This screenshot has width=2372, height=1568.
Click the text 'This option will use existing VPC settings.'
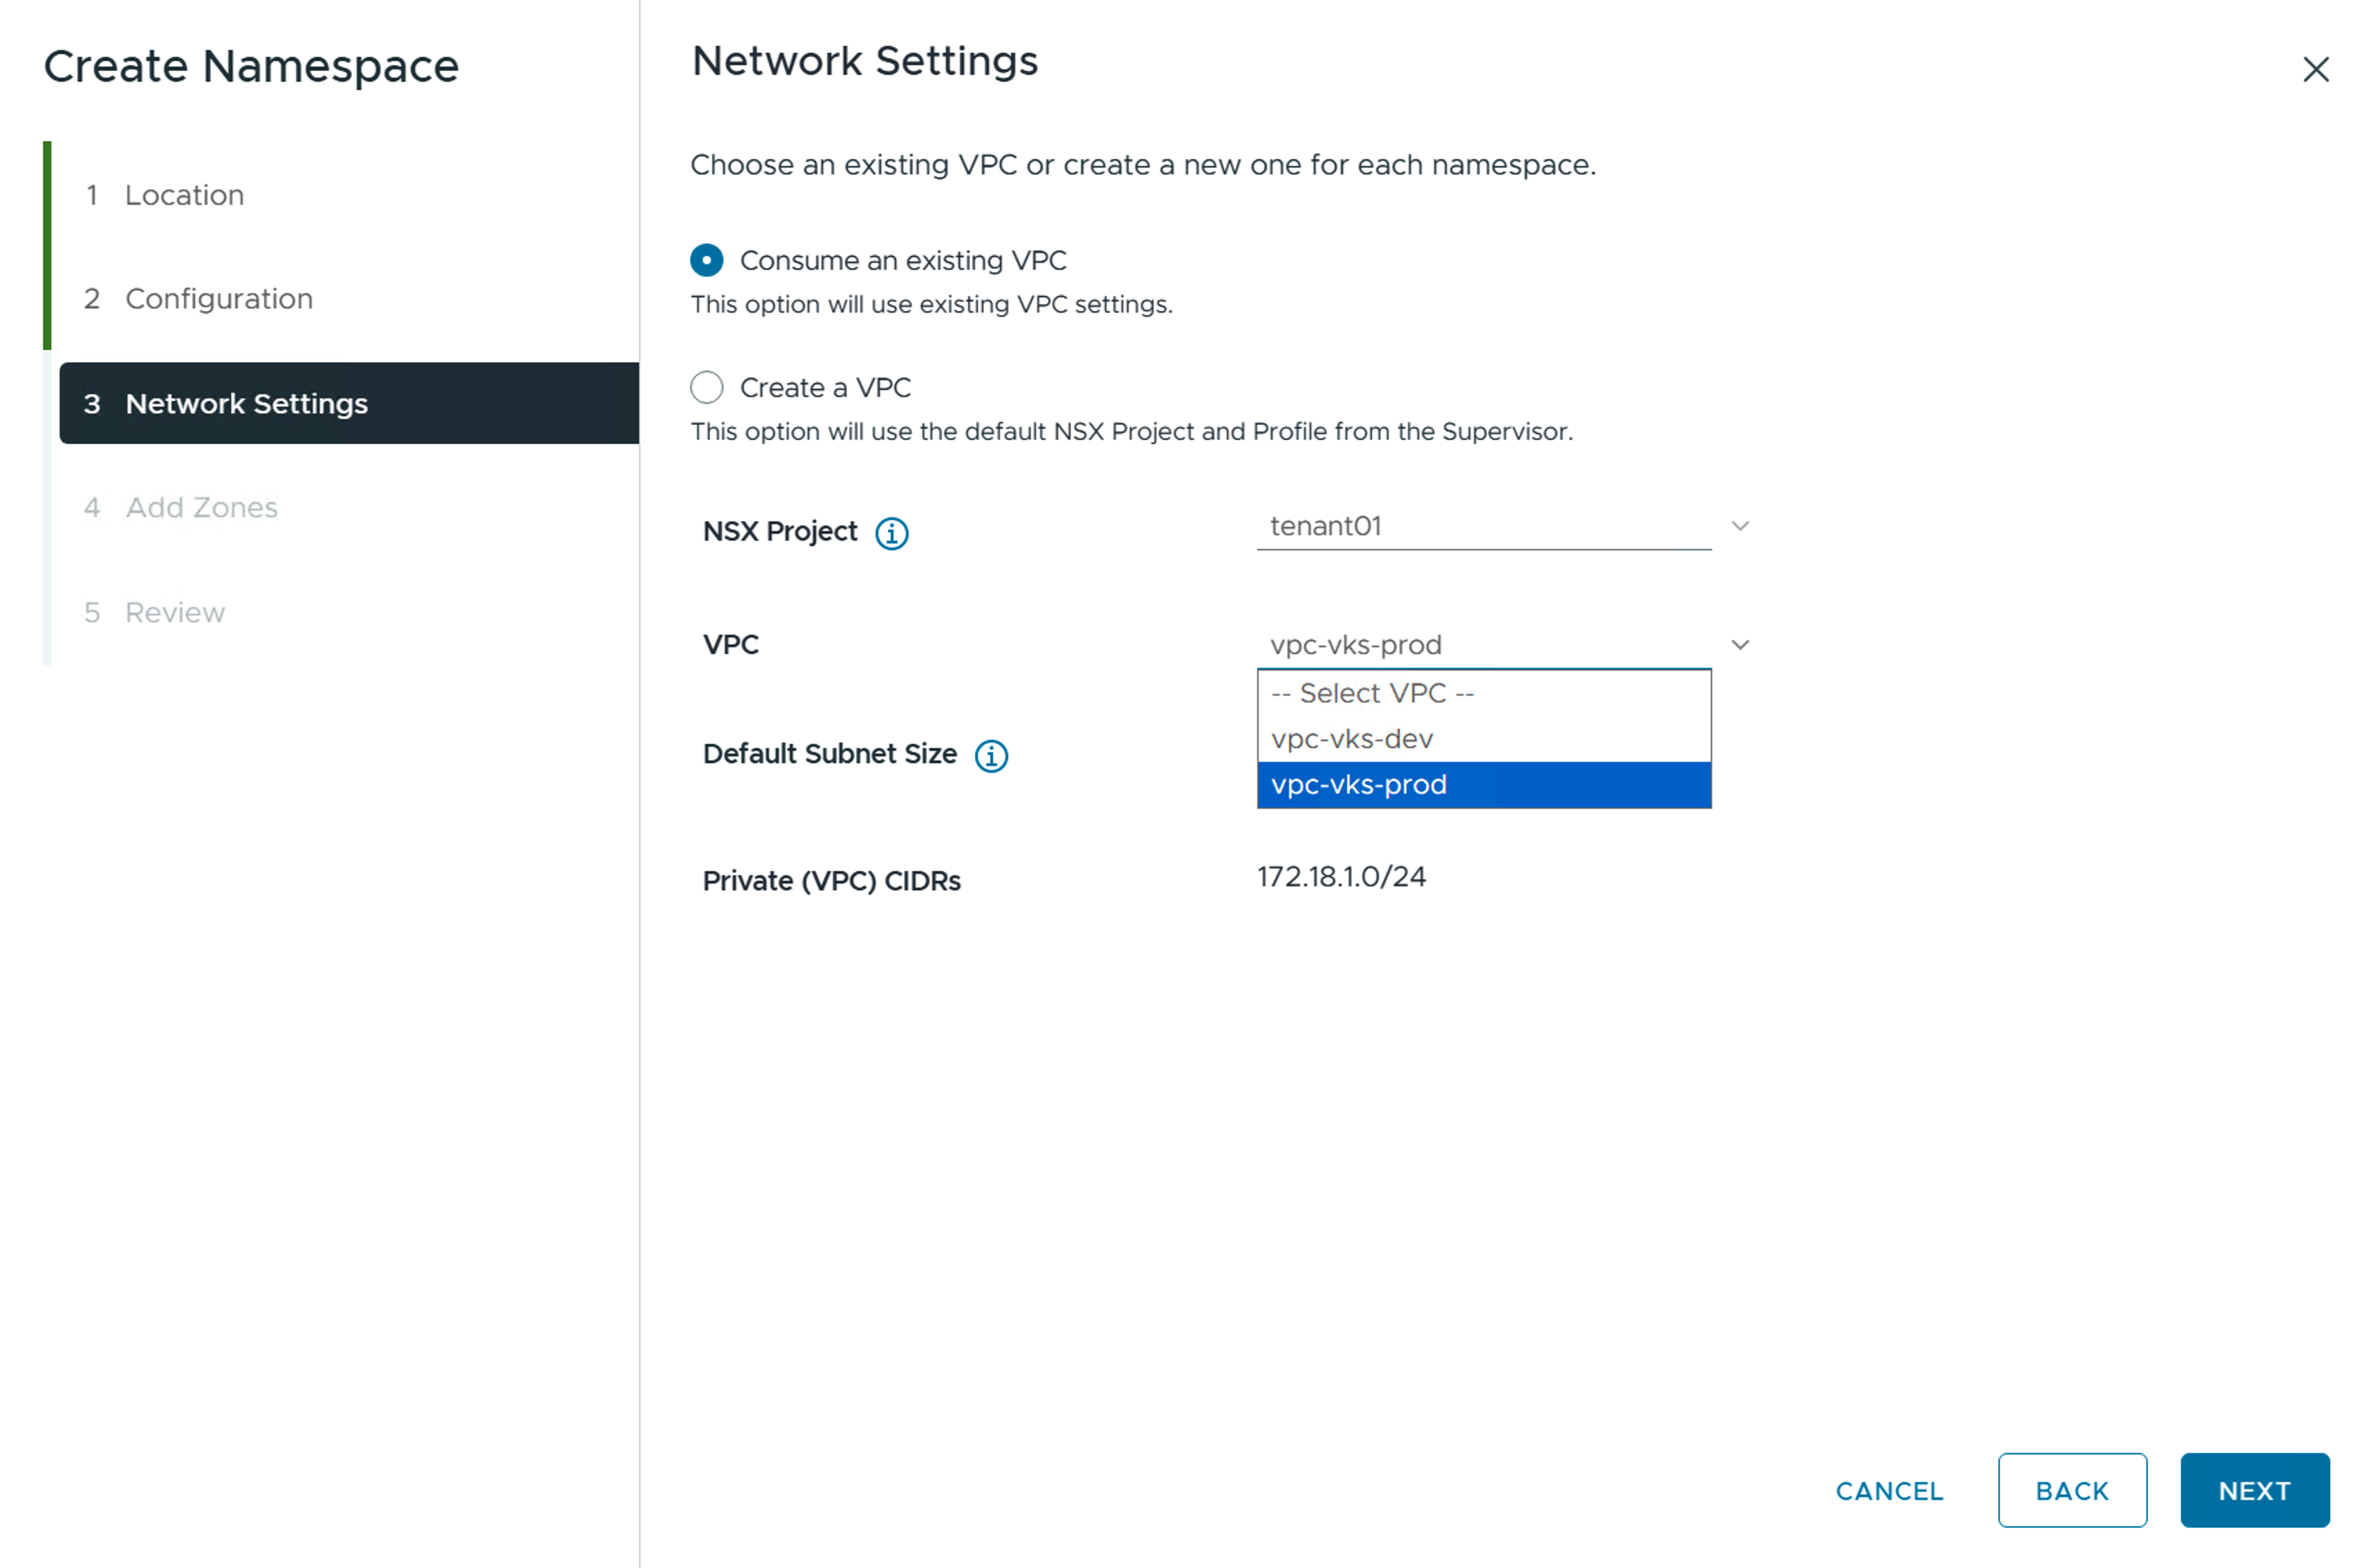931,305
